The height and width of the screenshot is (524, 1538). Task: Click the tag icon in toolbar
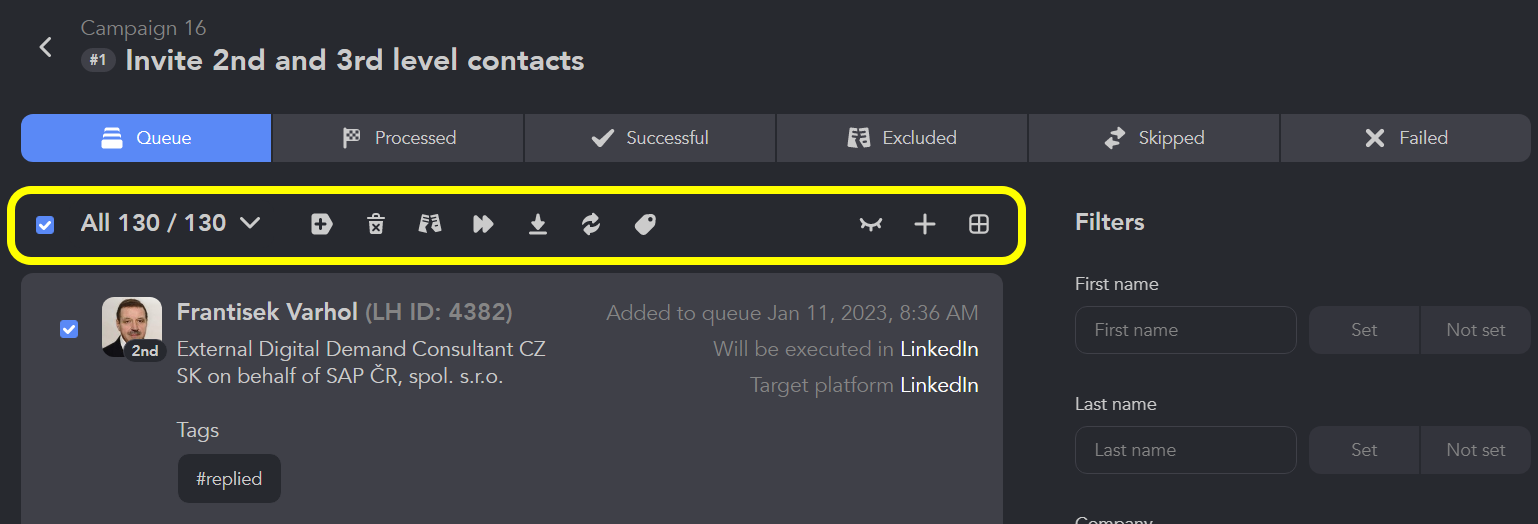645,224
